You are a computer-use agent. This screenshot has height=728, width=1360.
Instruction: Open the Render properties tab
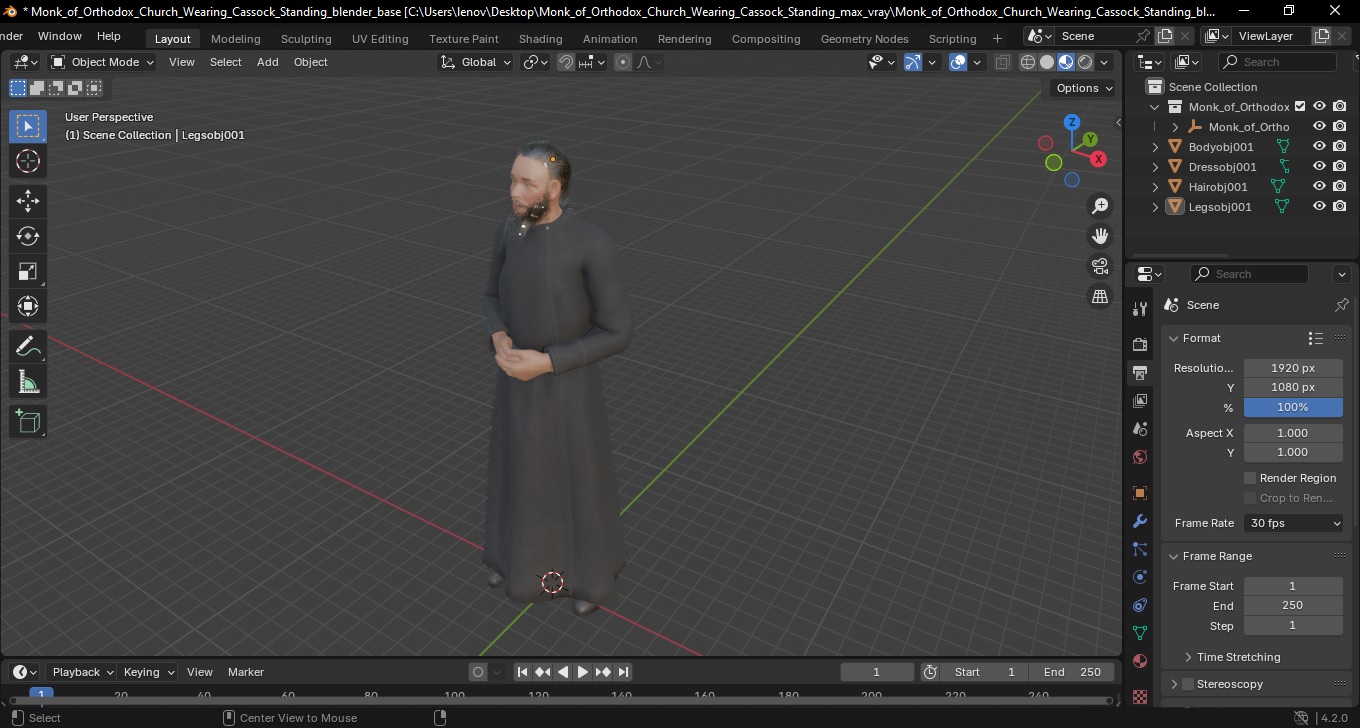[1140, 344]
